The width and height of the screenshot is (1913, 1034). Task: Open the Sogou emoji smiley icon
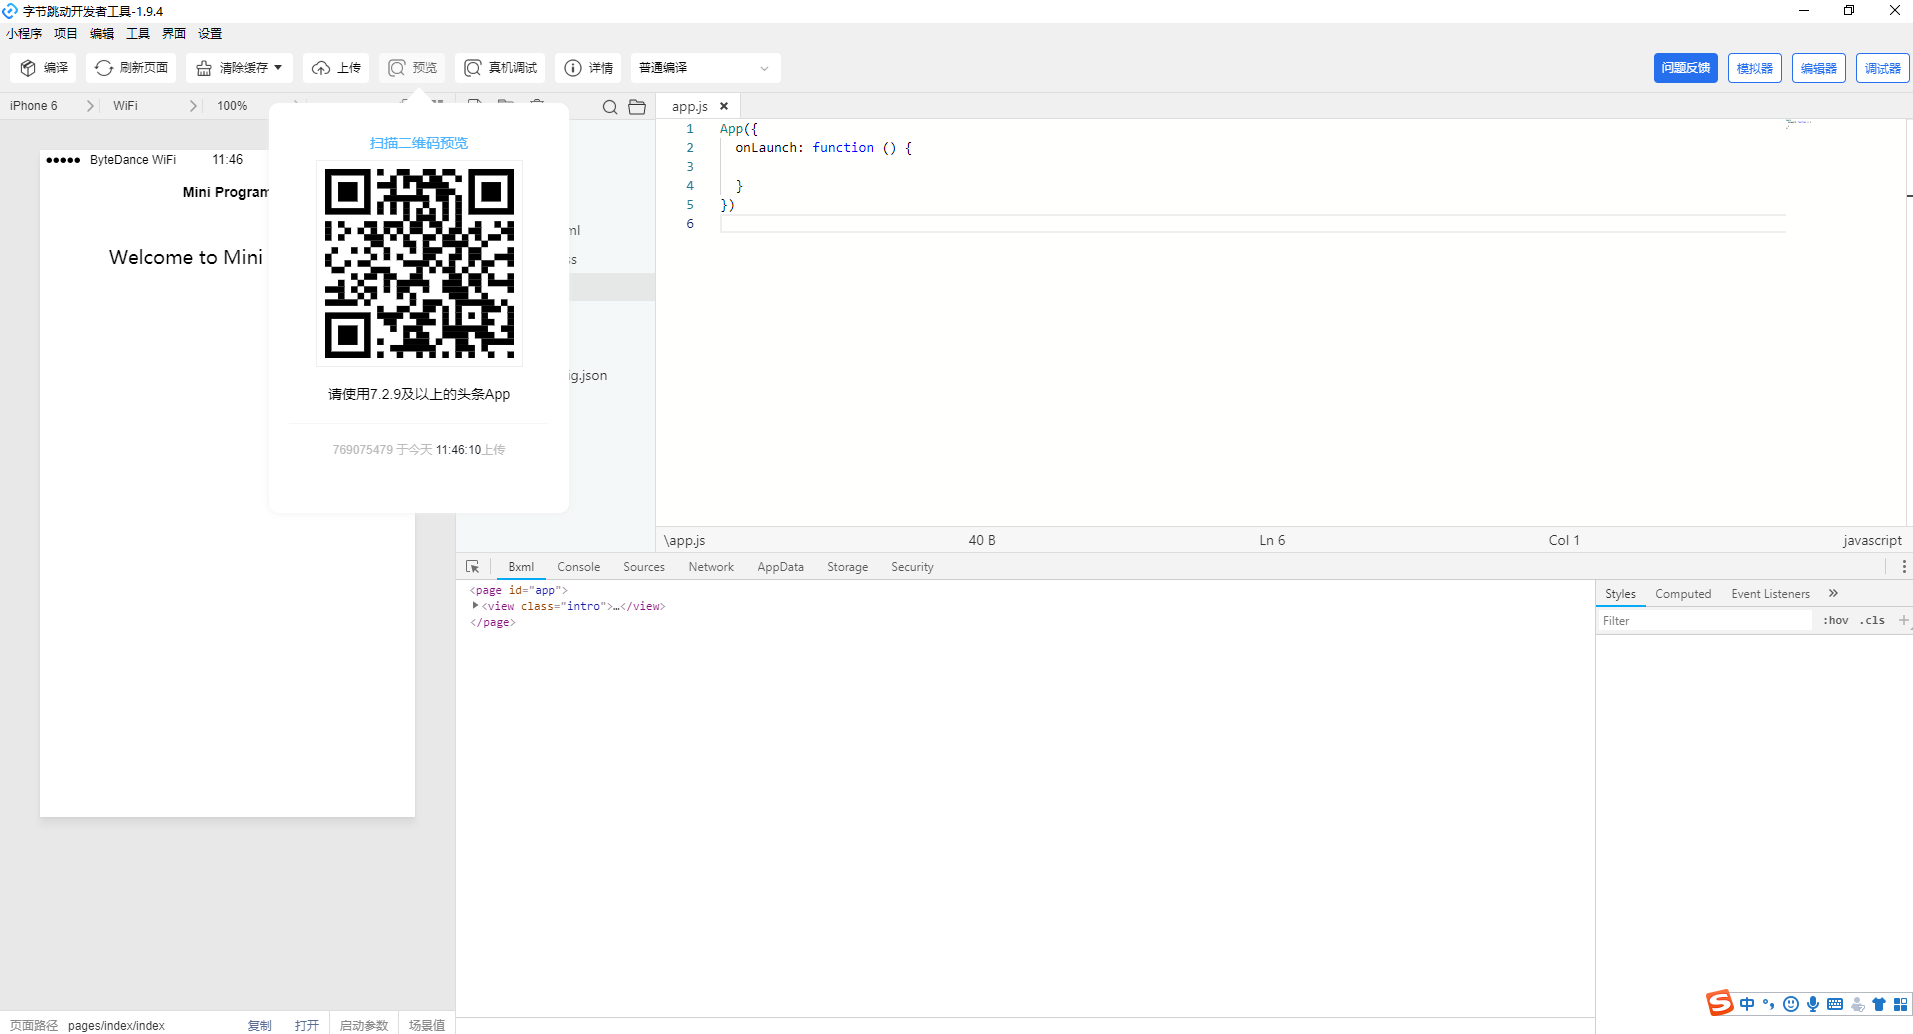1791,1004
